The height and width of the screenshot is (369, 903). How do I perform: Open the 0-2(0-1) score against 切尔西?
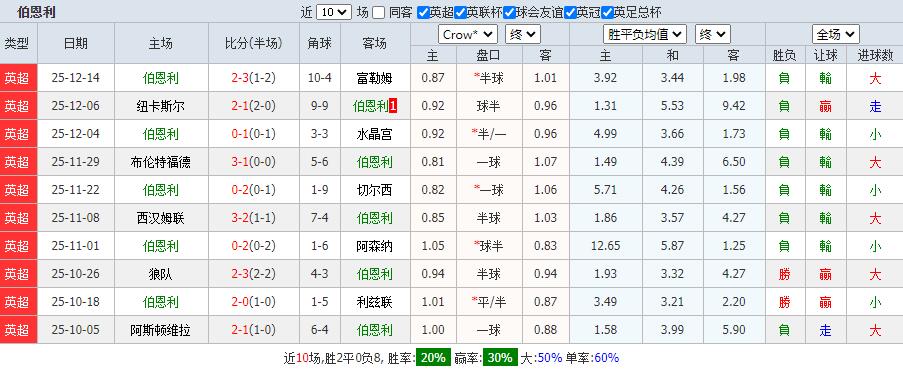point(253,190)
